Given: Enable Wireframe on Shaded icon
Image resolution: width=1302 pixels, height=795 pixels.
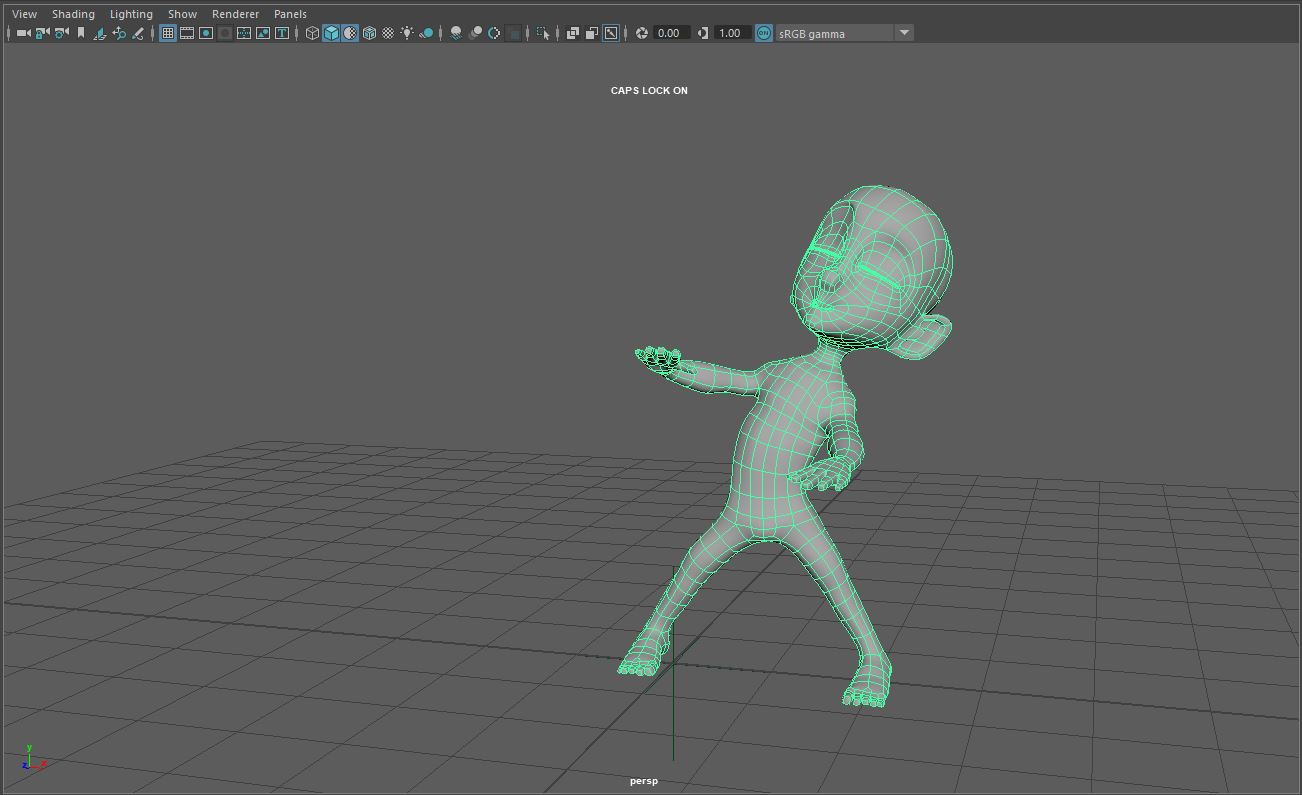Looking at the screenshot, I should click(x=369, y=33).
